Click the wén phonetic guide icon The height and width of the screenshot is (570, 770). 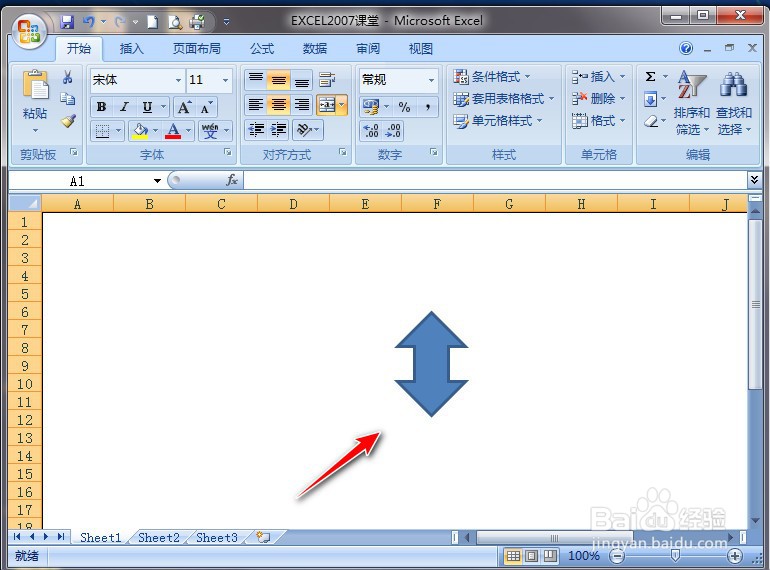point(210,131)
